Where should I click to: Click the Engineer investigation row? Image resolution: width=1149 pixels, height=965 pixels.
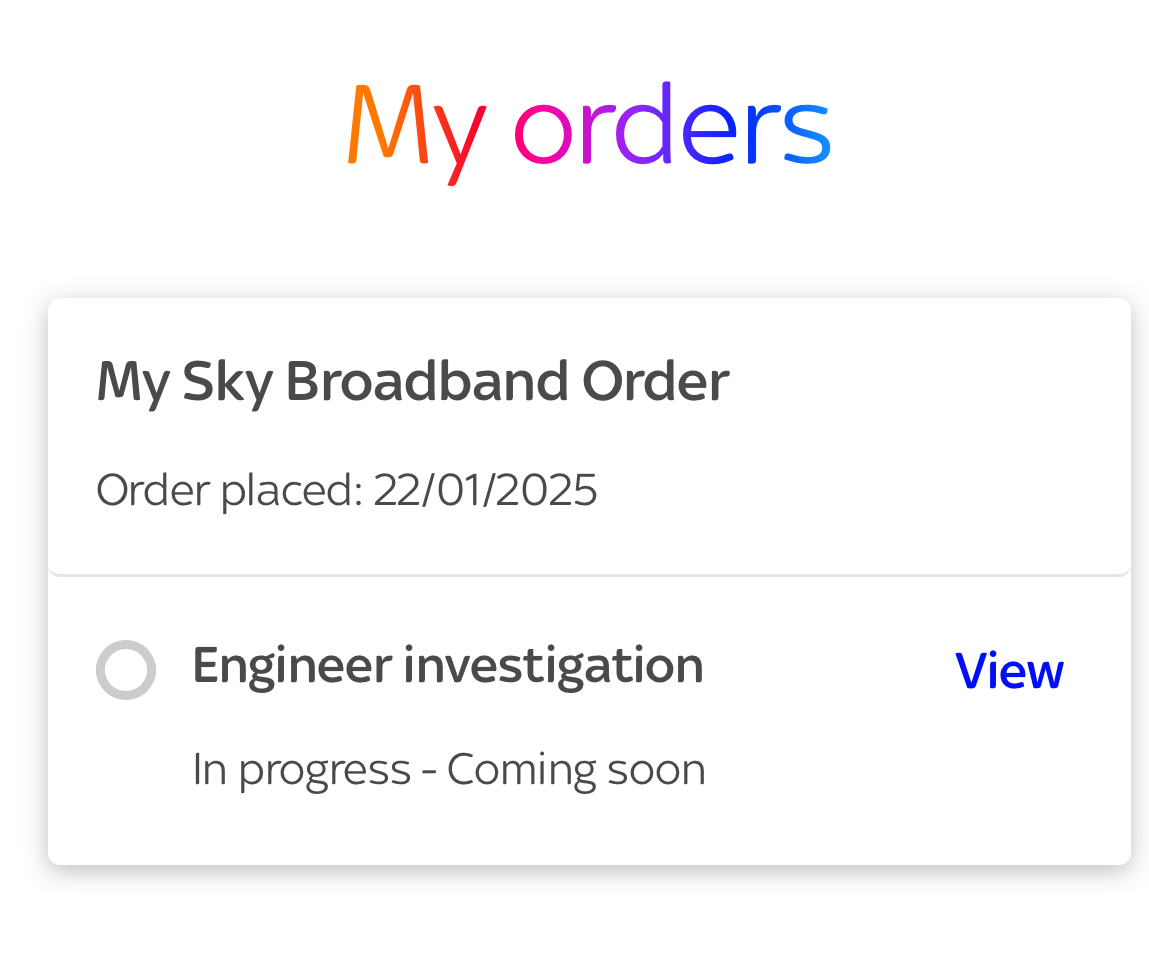coord(500,669)
